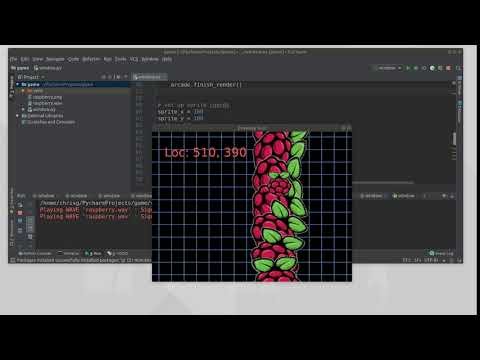This screenshot has width=480, height=360.
Task: Collapse the game project root folder
Action: tap(18, 85)
